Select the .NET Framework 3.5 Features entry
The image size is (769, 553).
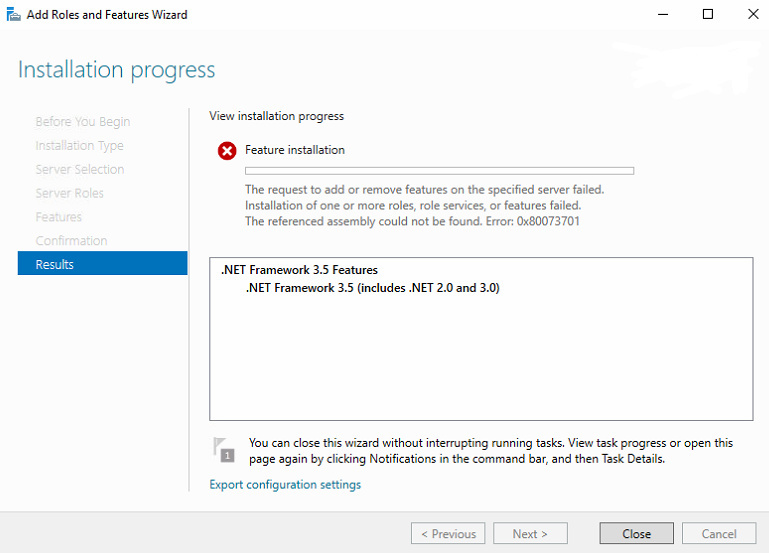(x=299, y=270)
